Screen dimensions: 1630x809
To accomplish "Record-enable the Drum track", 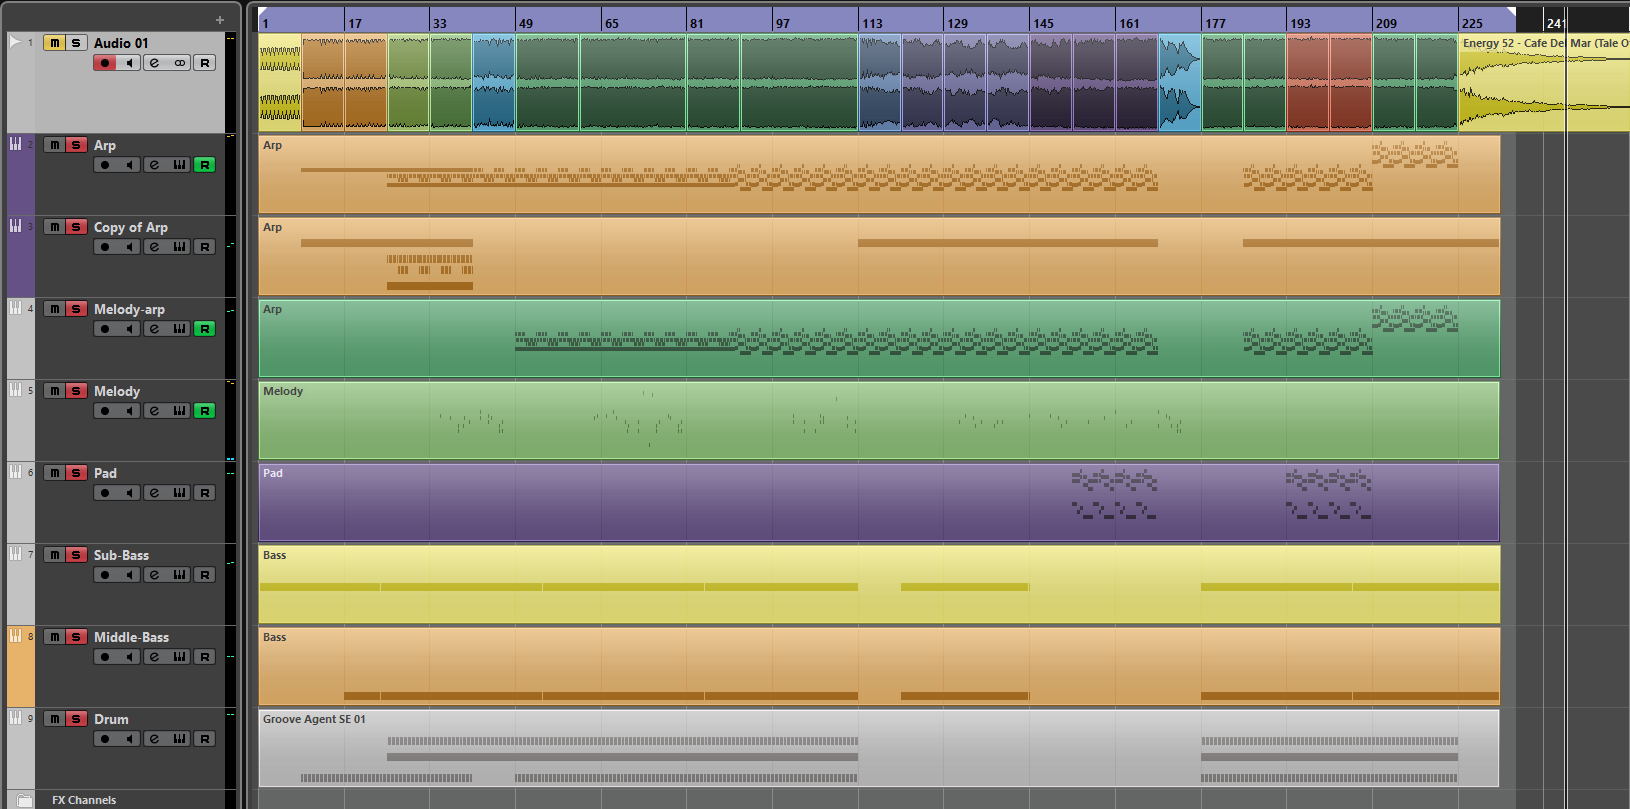I will click(105, 739).
